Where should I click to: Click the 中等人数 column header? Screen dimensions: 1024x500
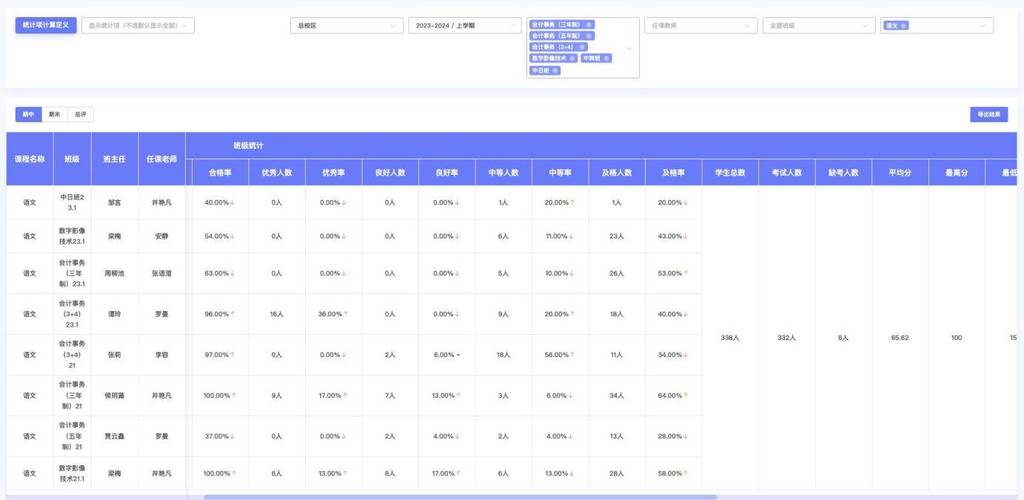(x=504, y=173)
